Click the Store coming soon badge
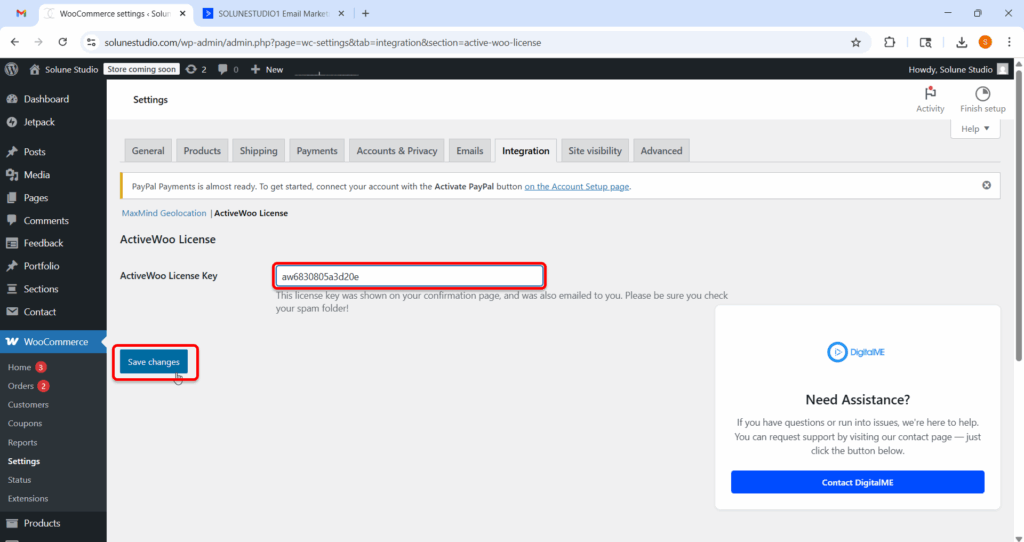1024x542 pixels. 142,69
